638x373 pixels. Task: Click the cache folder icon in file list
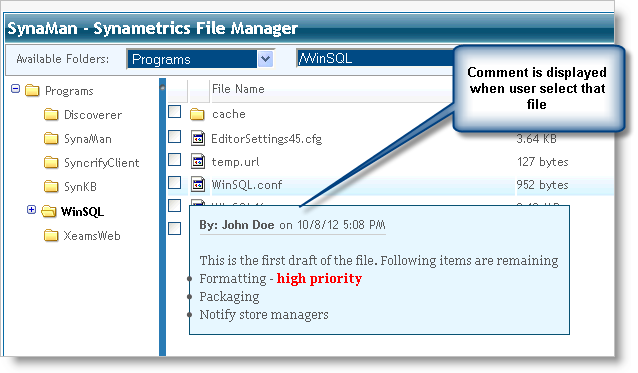pos(197,114)
